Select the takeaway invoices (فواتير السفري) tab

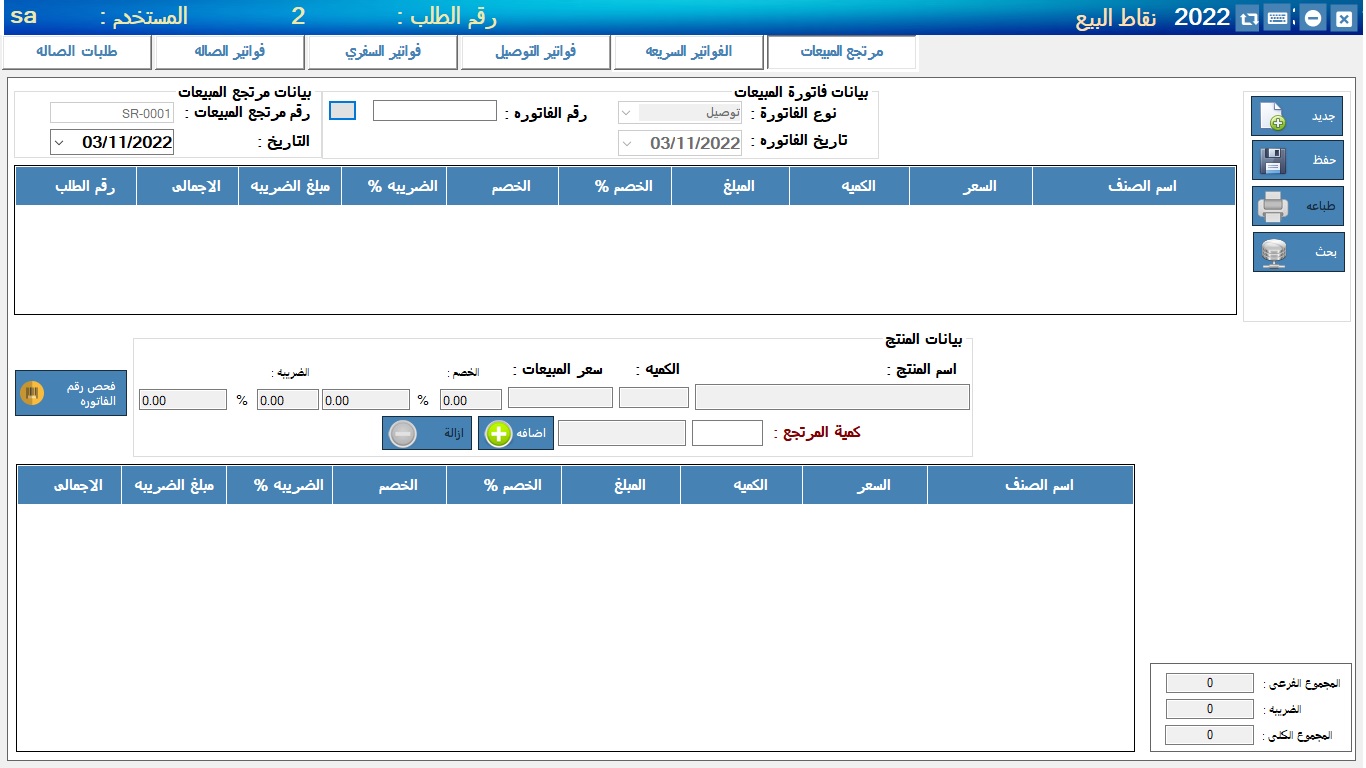coord(382,52)
